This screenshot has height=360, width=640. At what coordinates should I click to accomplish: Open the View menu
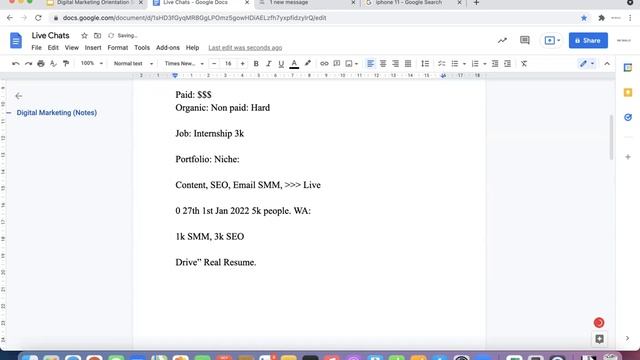point(71,48)
